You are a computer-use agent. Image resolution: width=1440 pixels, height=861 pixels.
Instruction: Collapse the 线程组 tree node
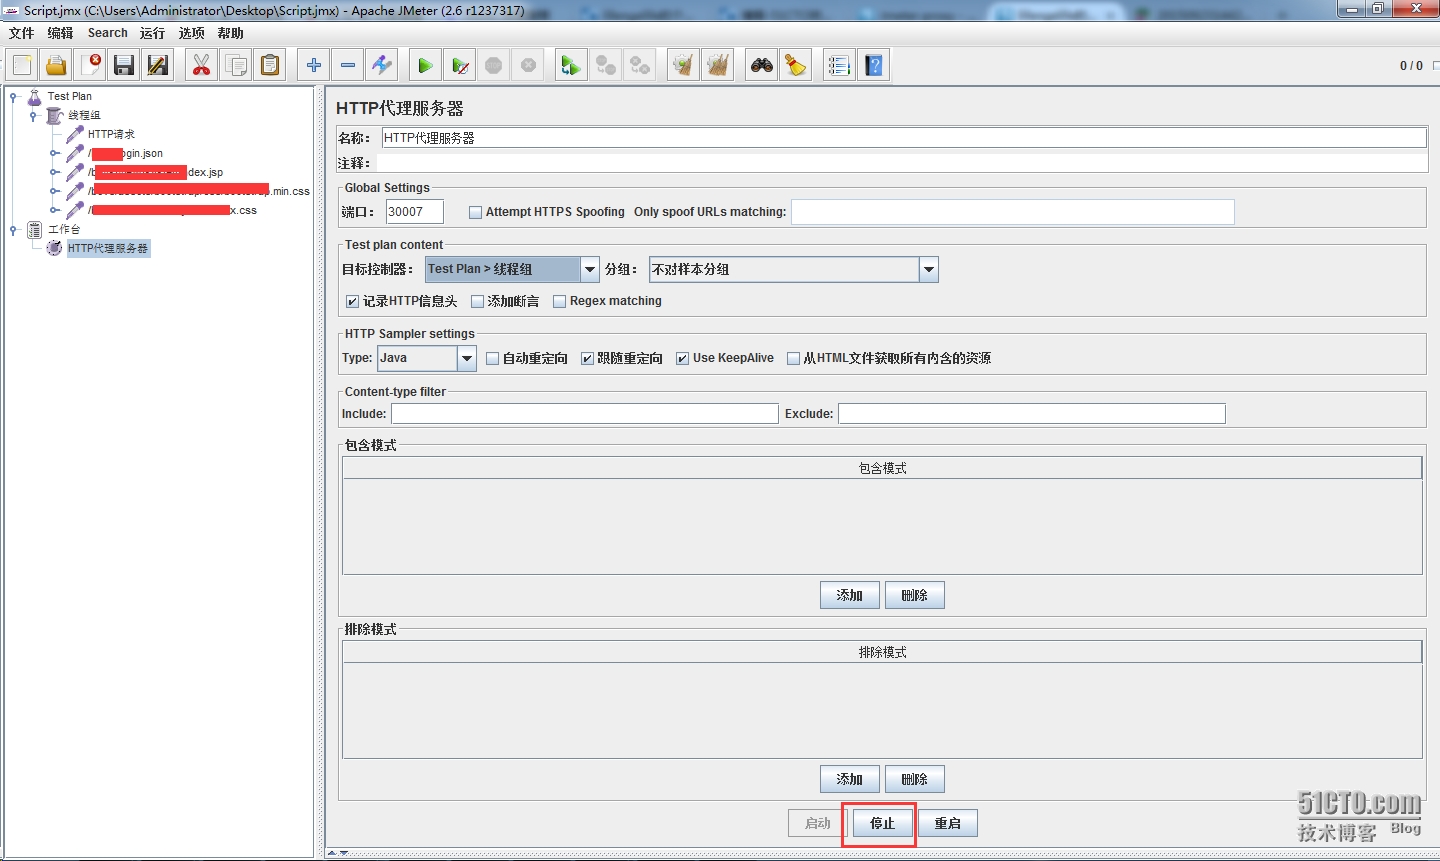click(33, 116)
